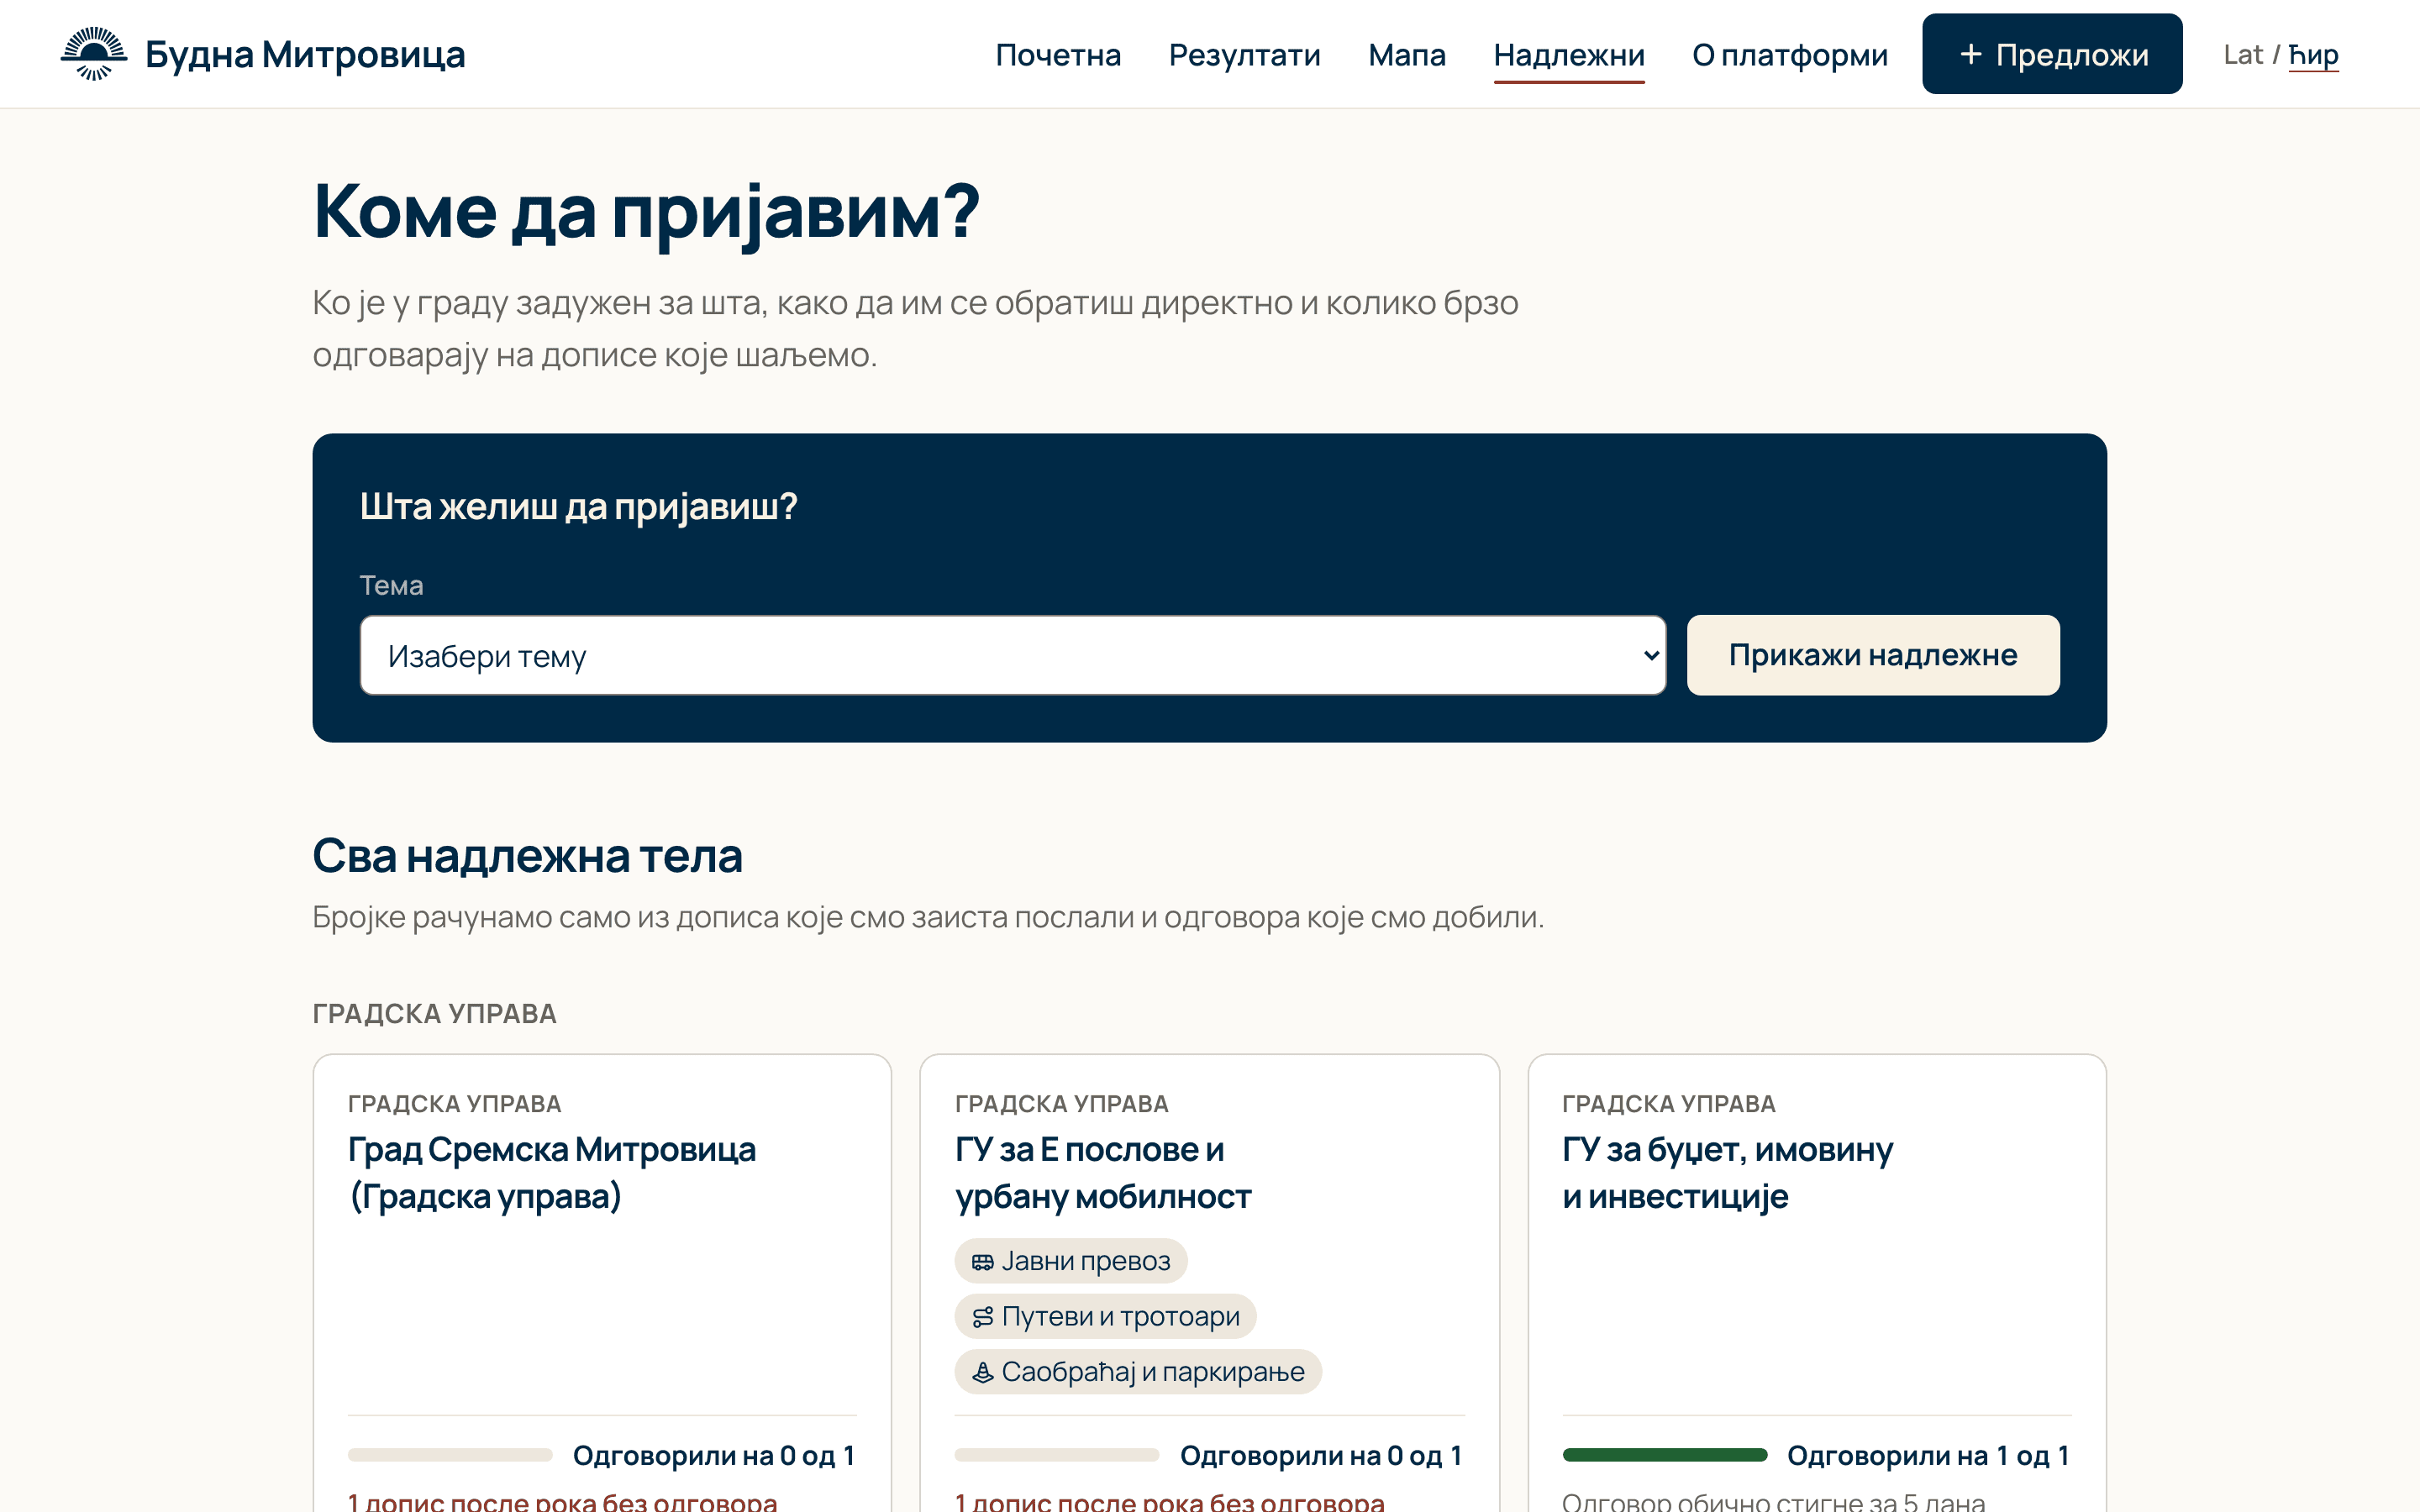2420x1512 pixels.
Task: Click the Путеви и тротоари topic tag
Action: click(1105, 1317)
